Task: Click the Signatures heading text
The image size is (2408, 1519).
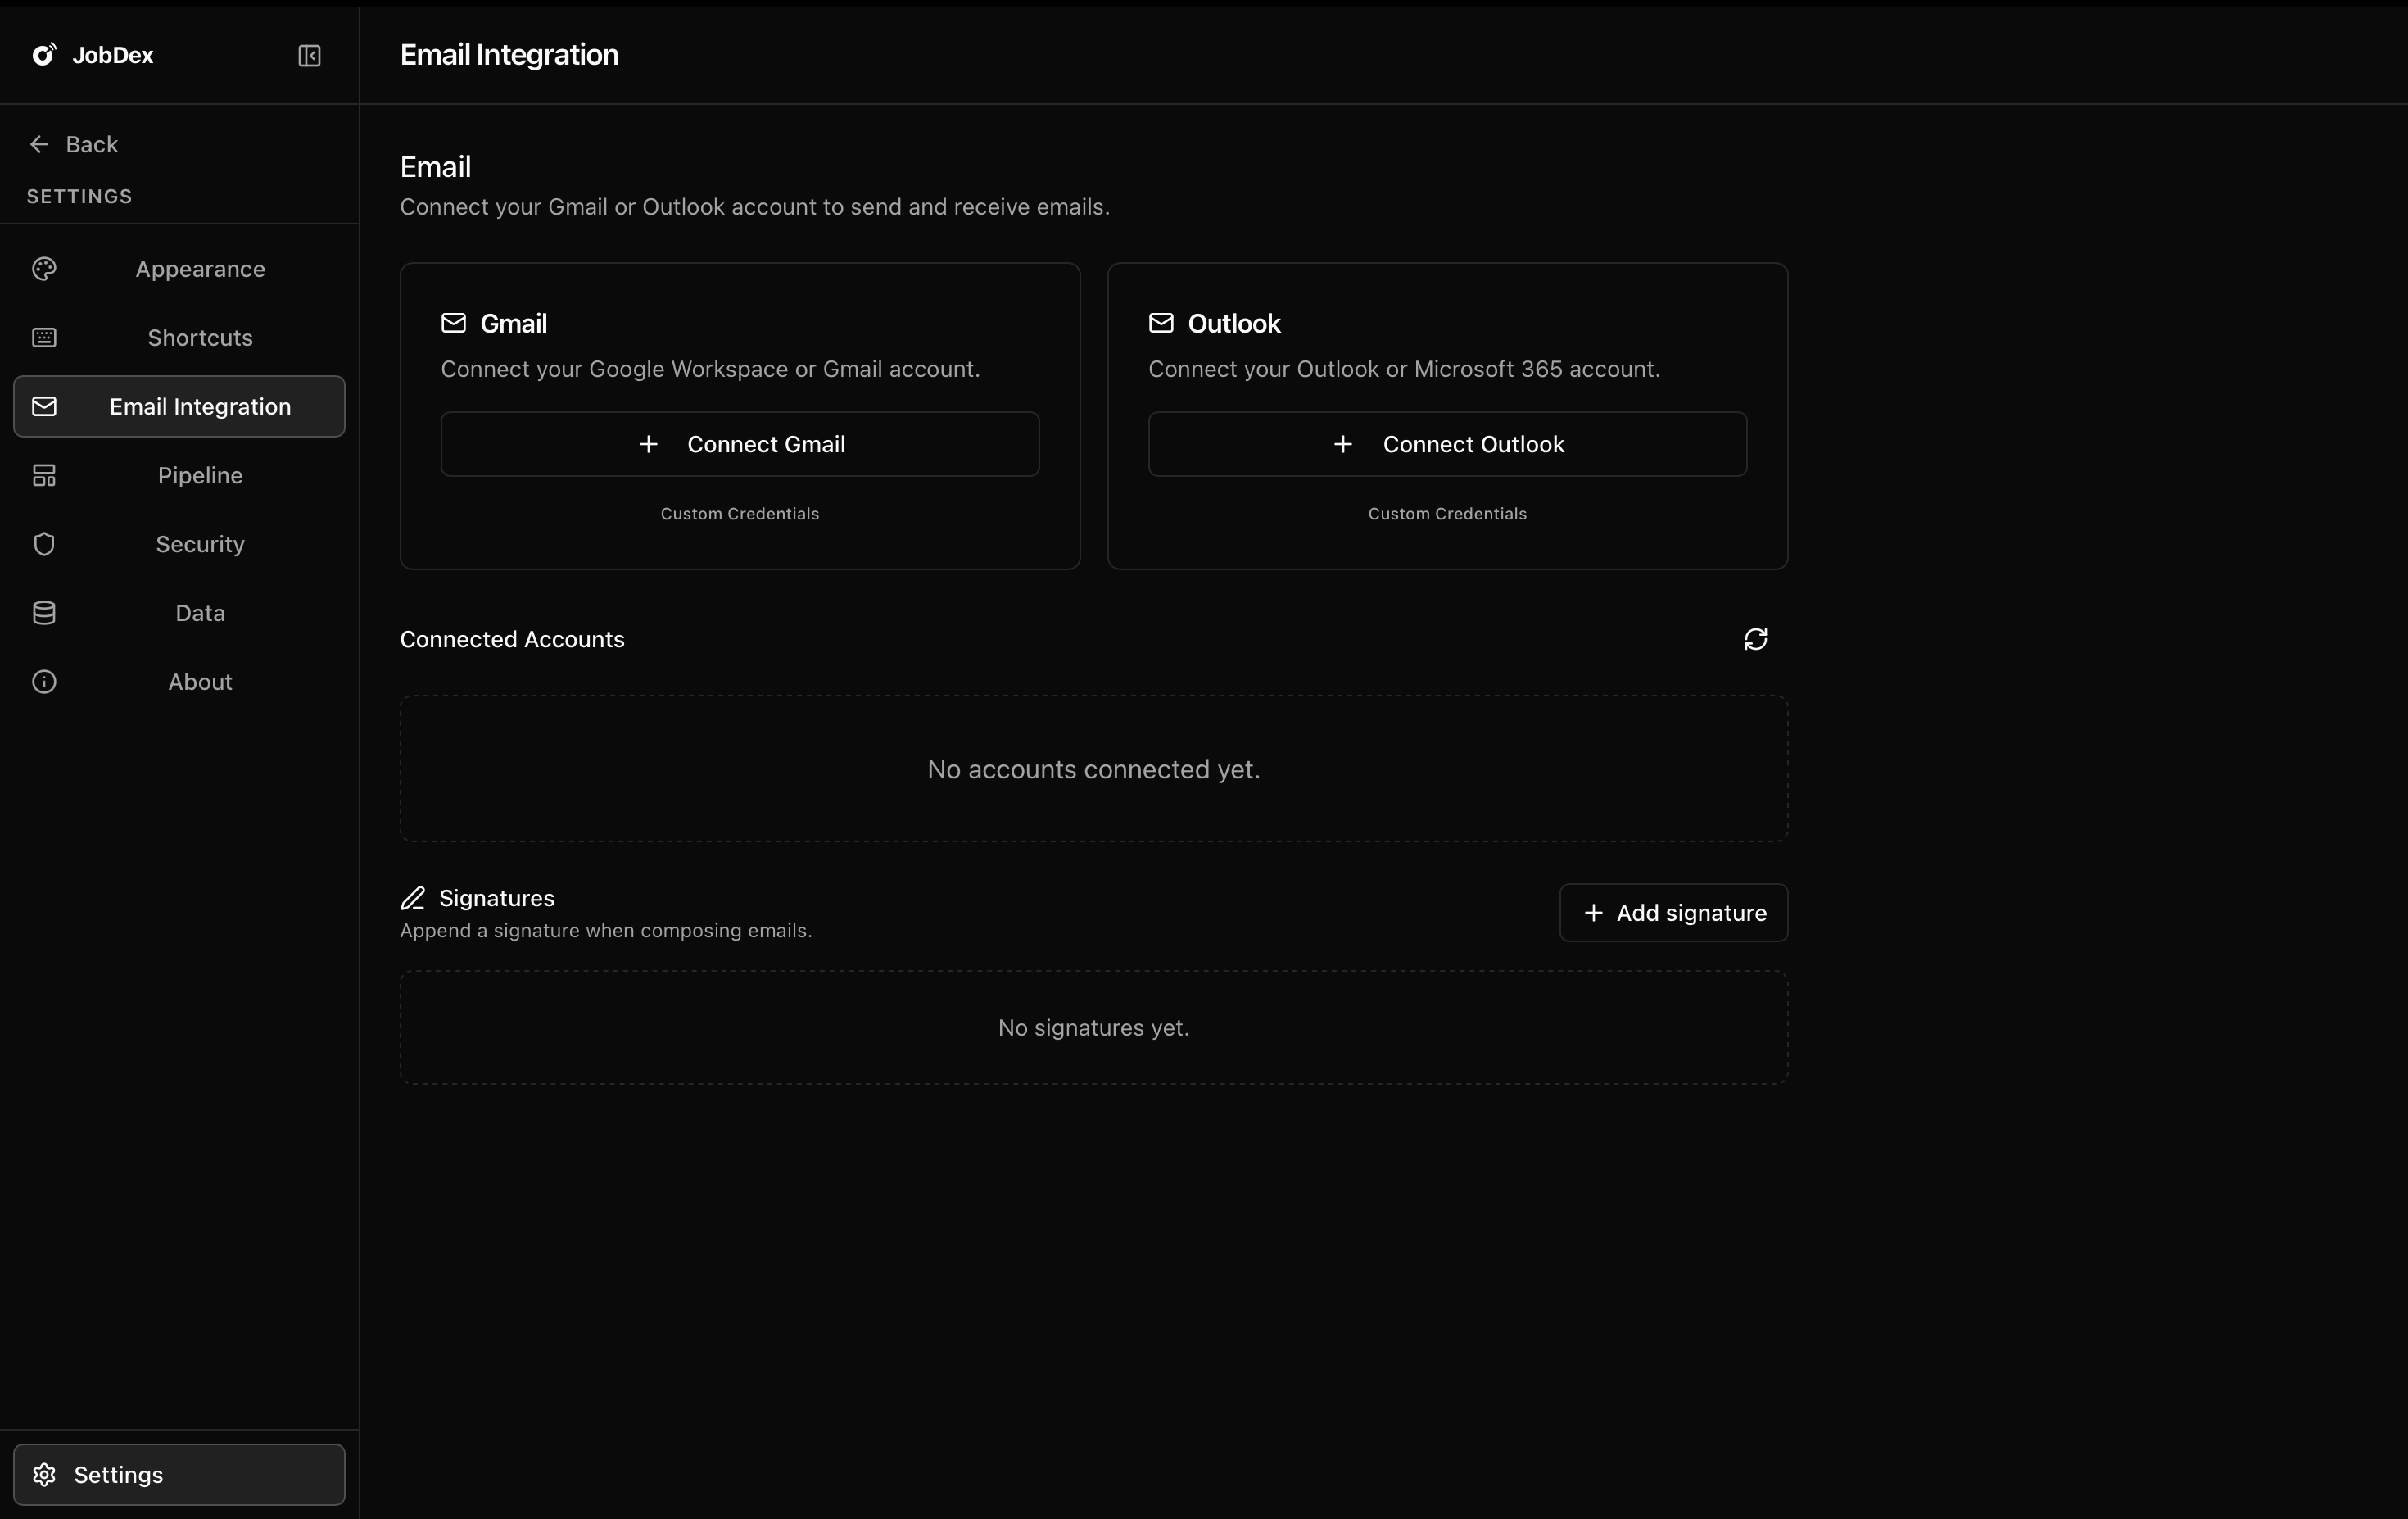Action: tap(497, 898)
